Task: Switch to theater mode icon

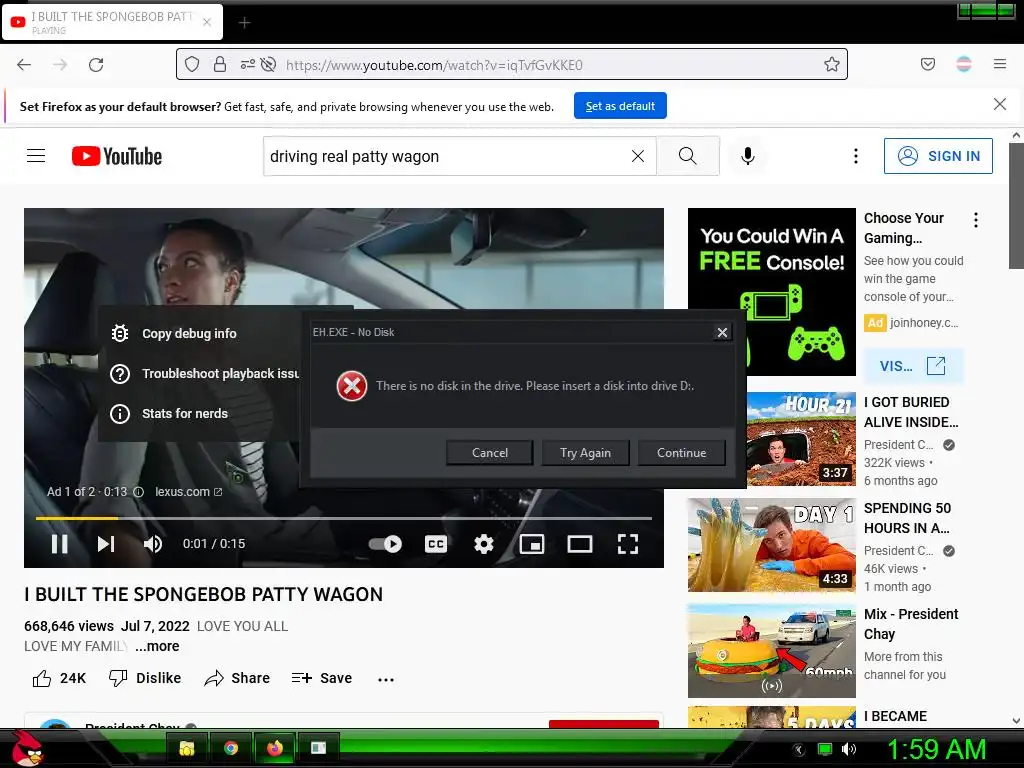Action: pyautogui.click(x=580, y=543)
